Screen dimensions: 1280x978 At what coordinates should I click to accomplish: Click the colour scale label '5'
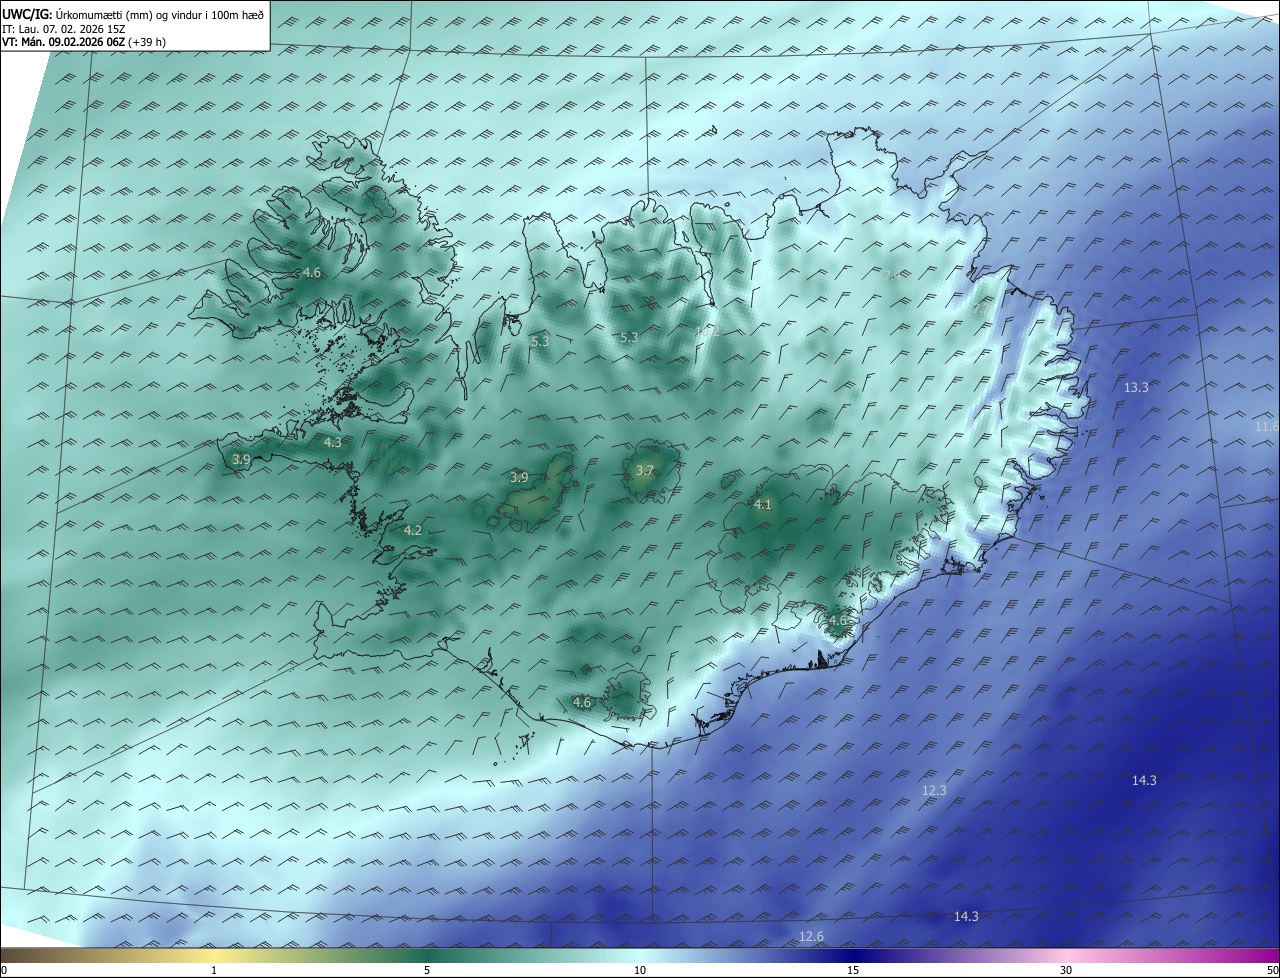(x=427, y=970)
